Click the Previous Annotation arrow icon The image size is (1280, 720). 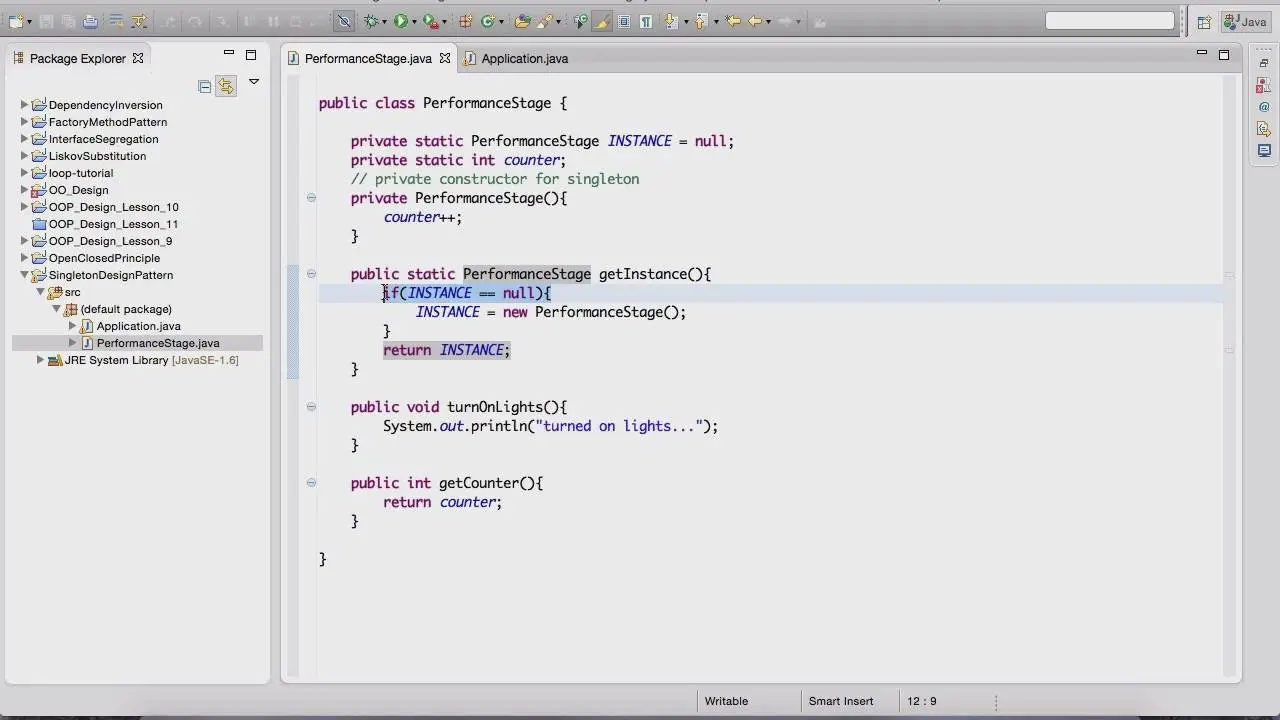(701, 21)
